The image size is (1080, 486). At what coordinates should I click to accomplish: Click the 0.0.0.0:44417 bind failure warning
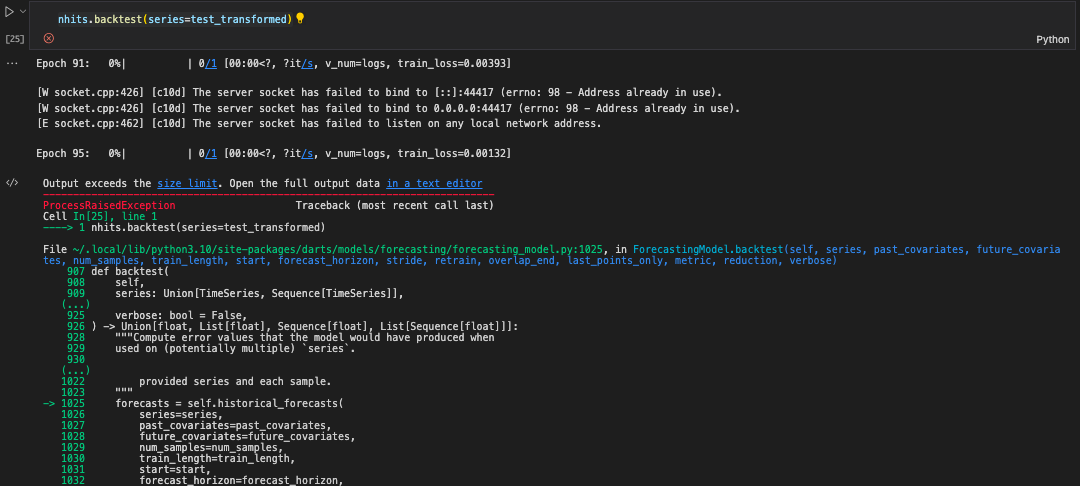[388, 108]
